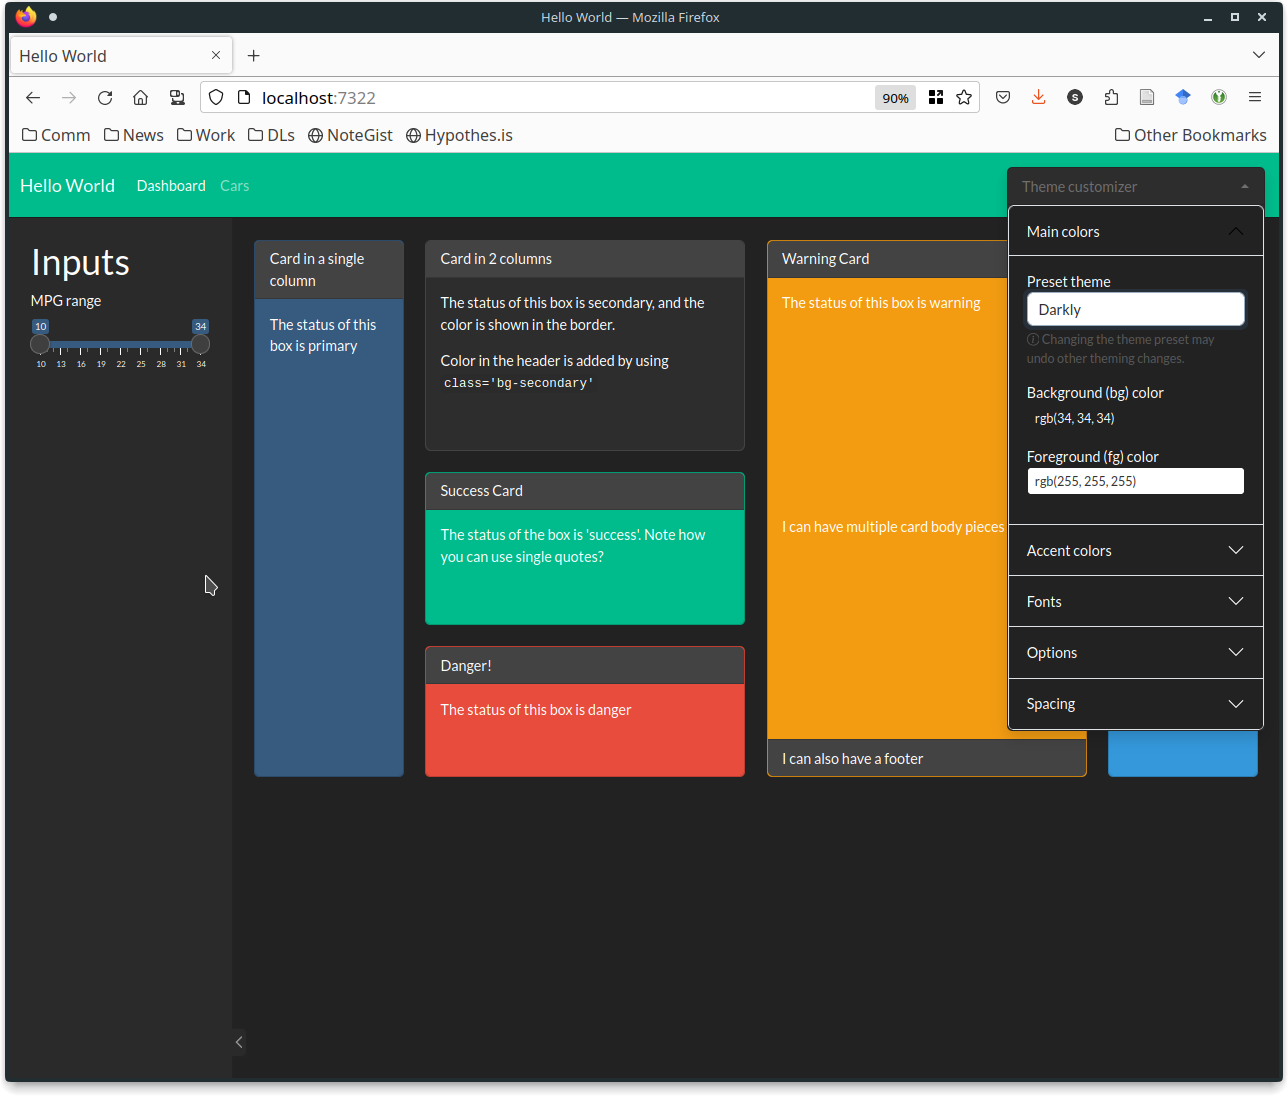Open the Pocket save icon
Viewport: 1288px width, 1096px height.
[1003, 97]
